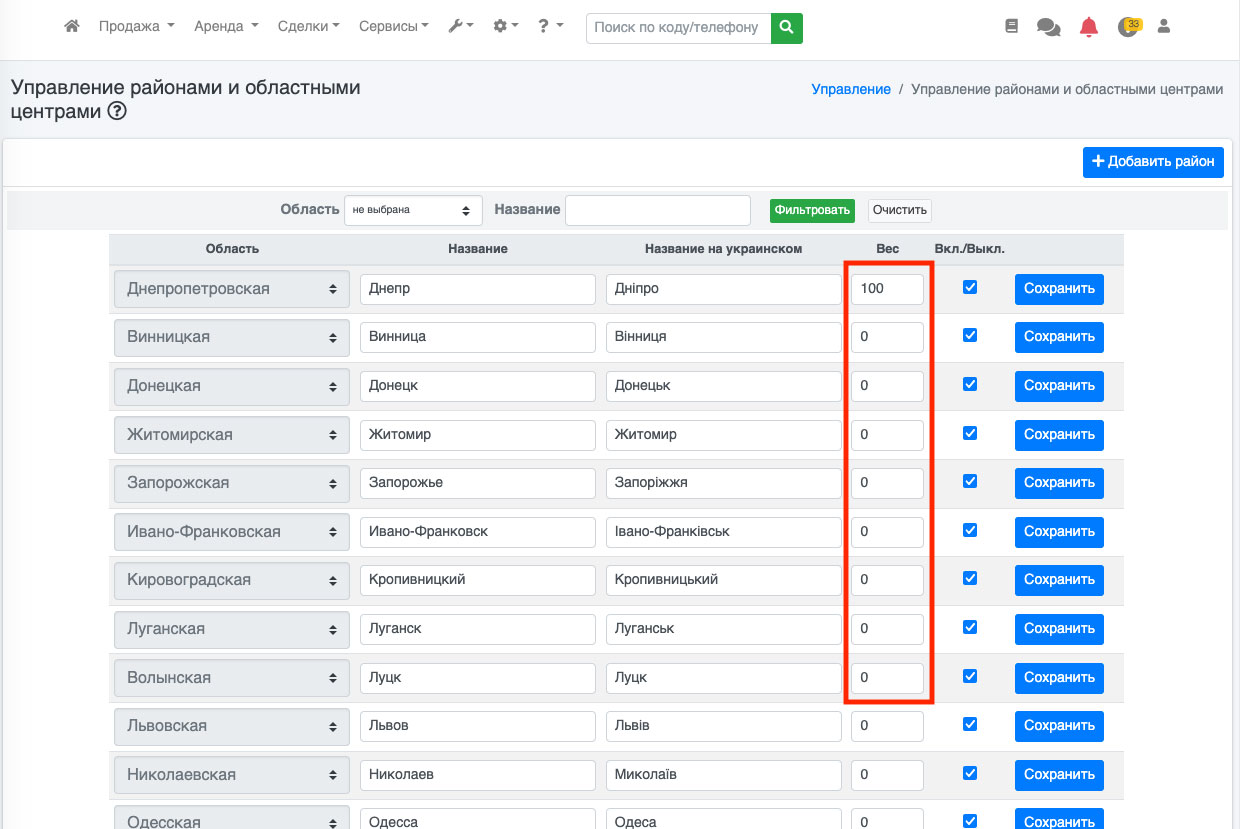Click the help circle next to page title
Viewport: 1240px width, 829px height.
(117, 112)
